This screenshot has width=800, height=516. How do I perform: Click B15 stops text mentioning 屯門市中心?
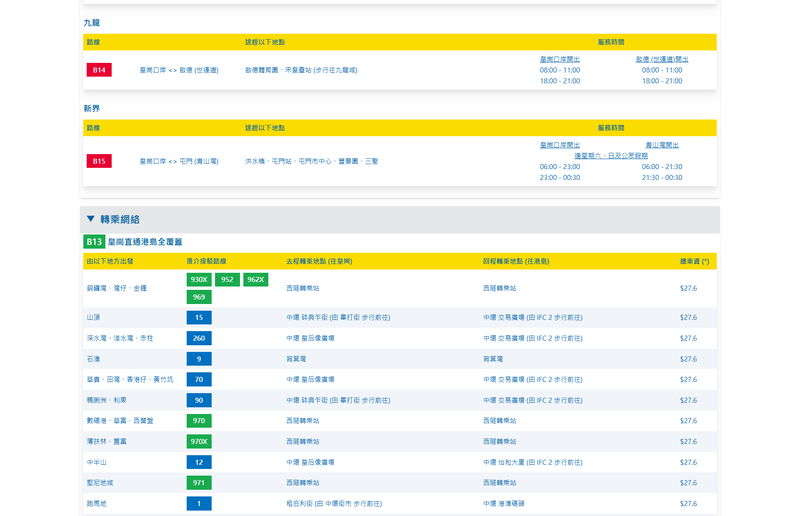(x=312, y=161)
